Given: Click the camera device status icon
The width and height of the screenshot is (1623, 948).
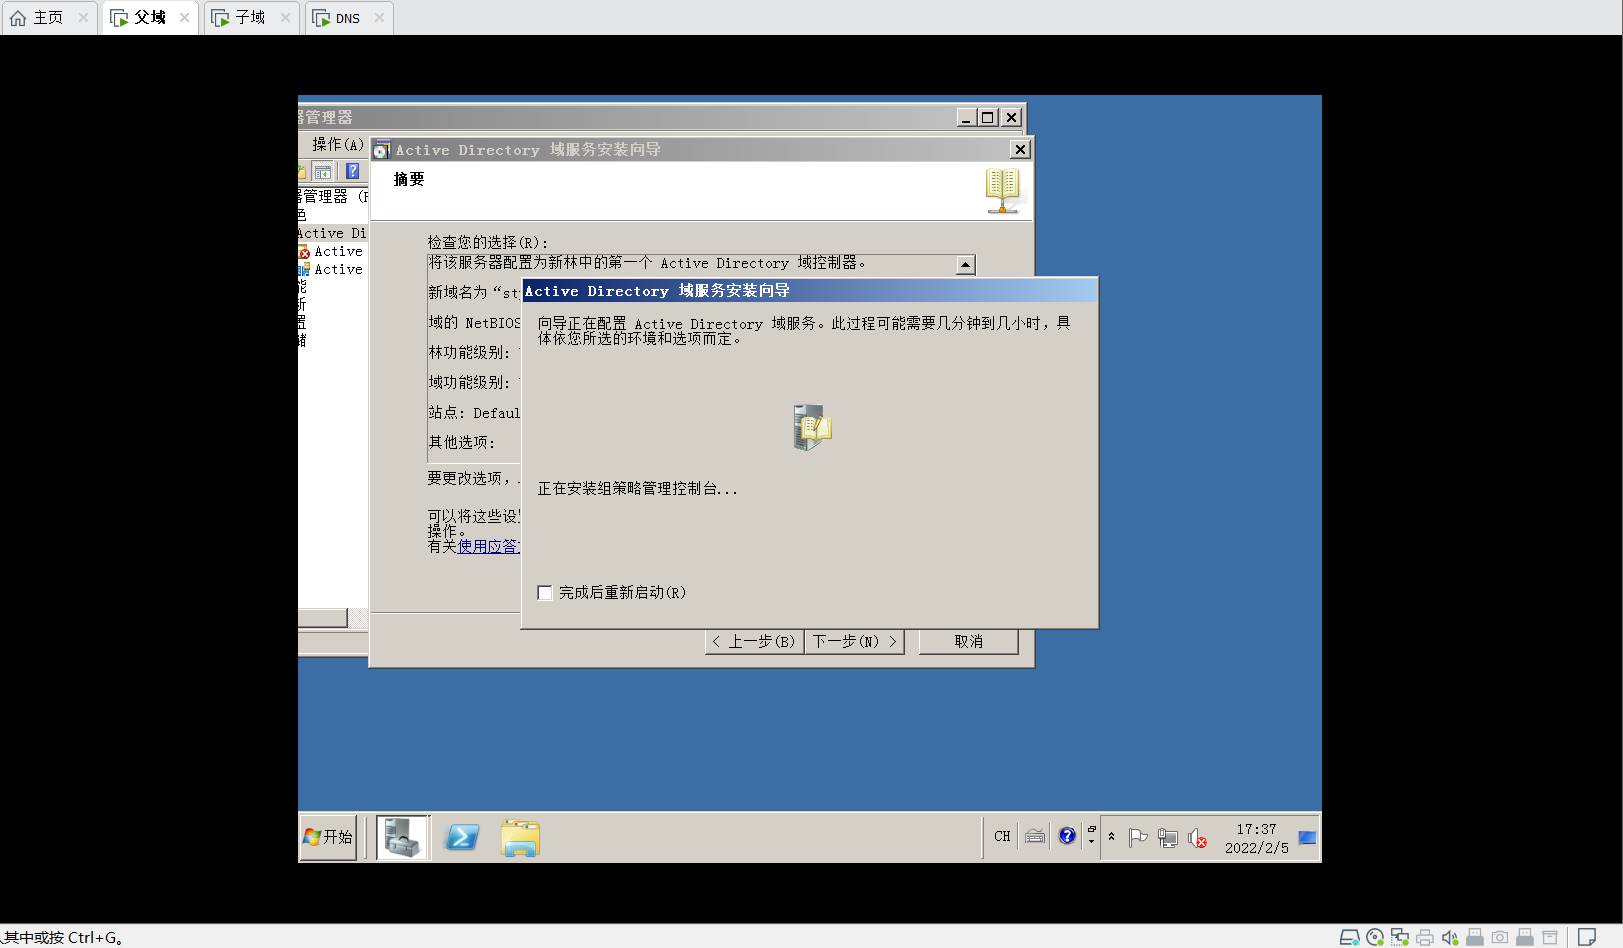Looking at the screenshot, I should coord(1500,937).
